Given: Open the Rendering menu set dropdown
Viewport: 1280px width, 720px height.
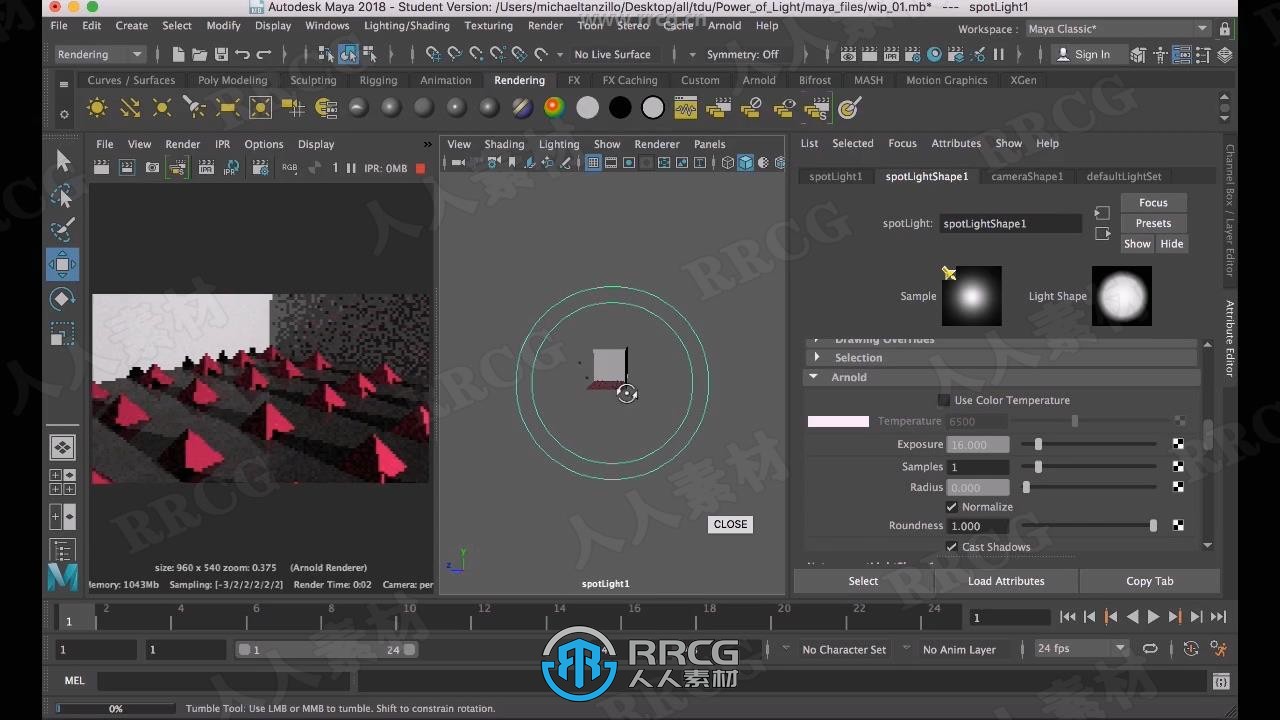Looking at the screenshot, I should coord(100,54).
